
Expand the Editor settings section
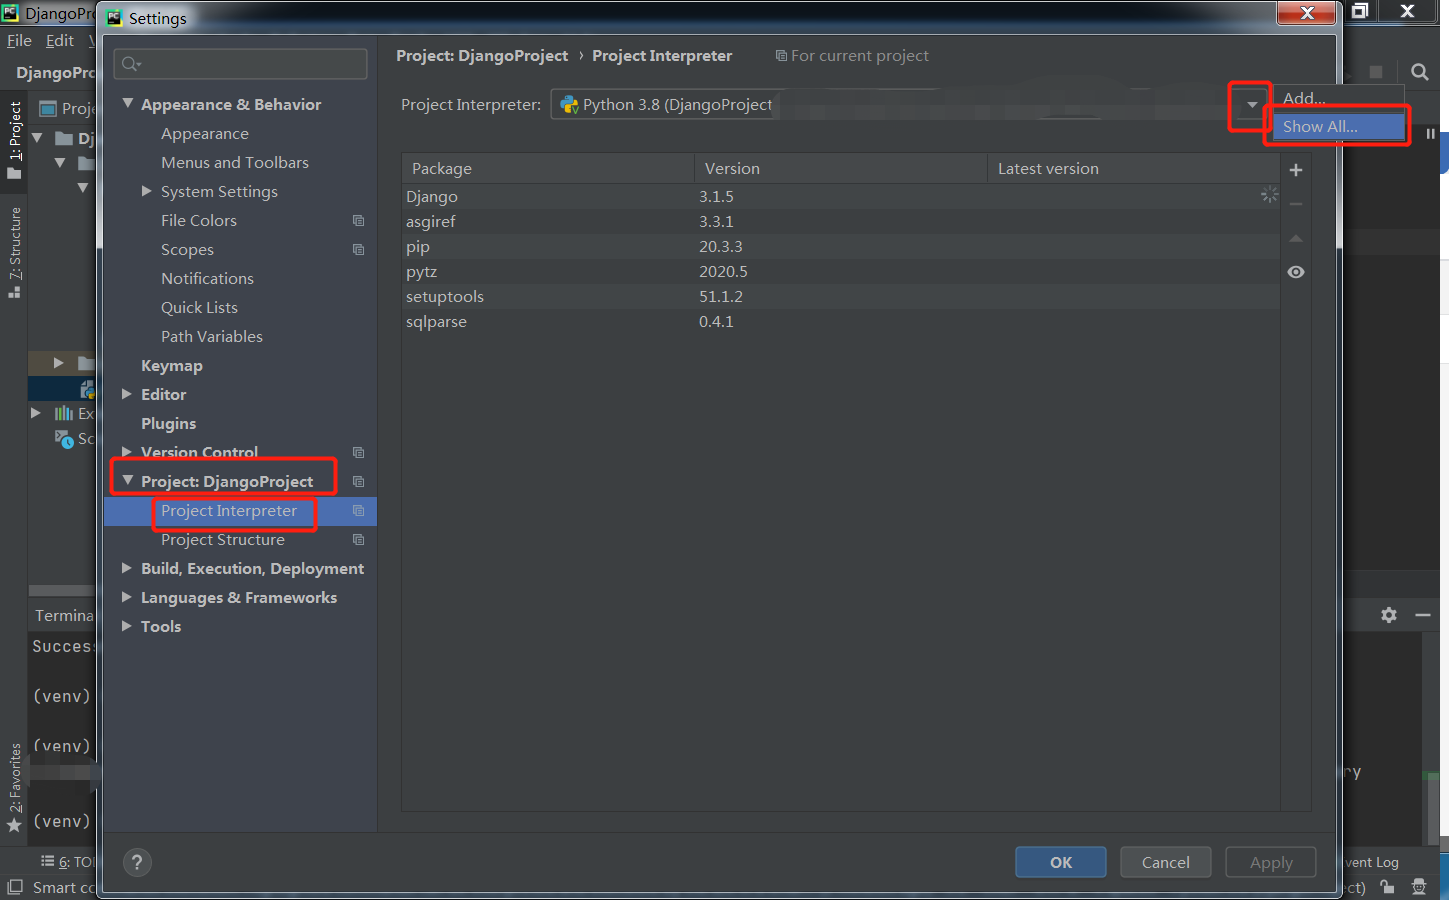pos(127,394)
